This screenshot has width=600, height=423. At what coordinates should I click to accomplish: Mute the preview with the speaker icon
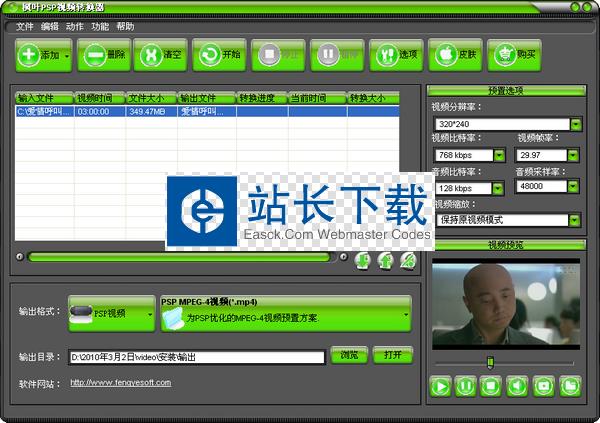517,385
